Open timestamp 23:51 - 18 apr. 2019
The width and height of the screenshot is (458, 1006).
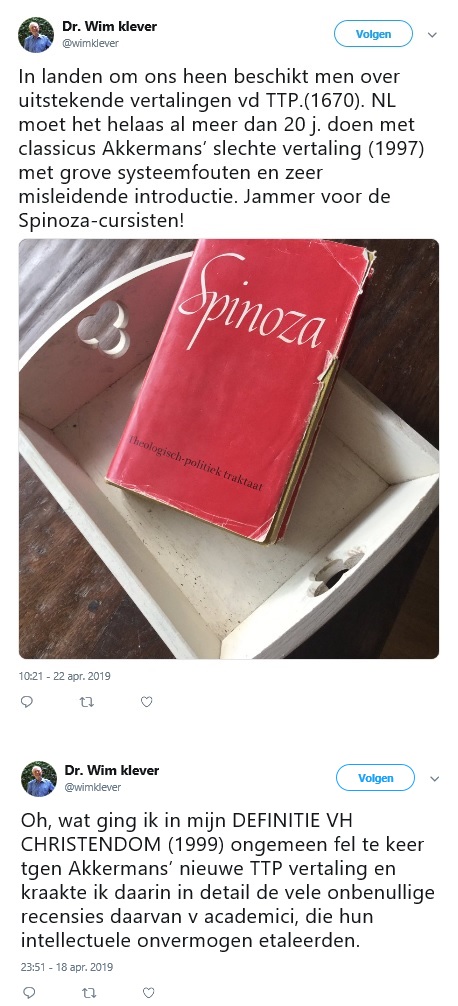66,966
